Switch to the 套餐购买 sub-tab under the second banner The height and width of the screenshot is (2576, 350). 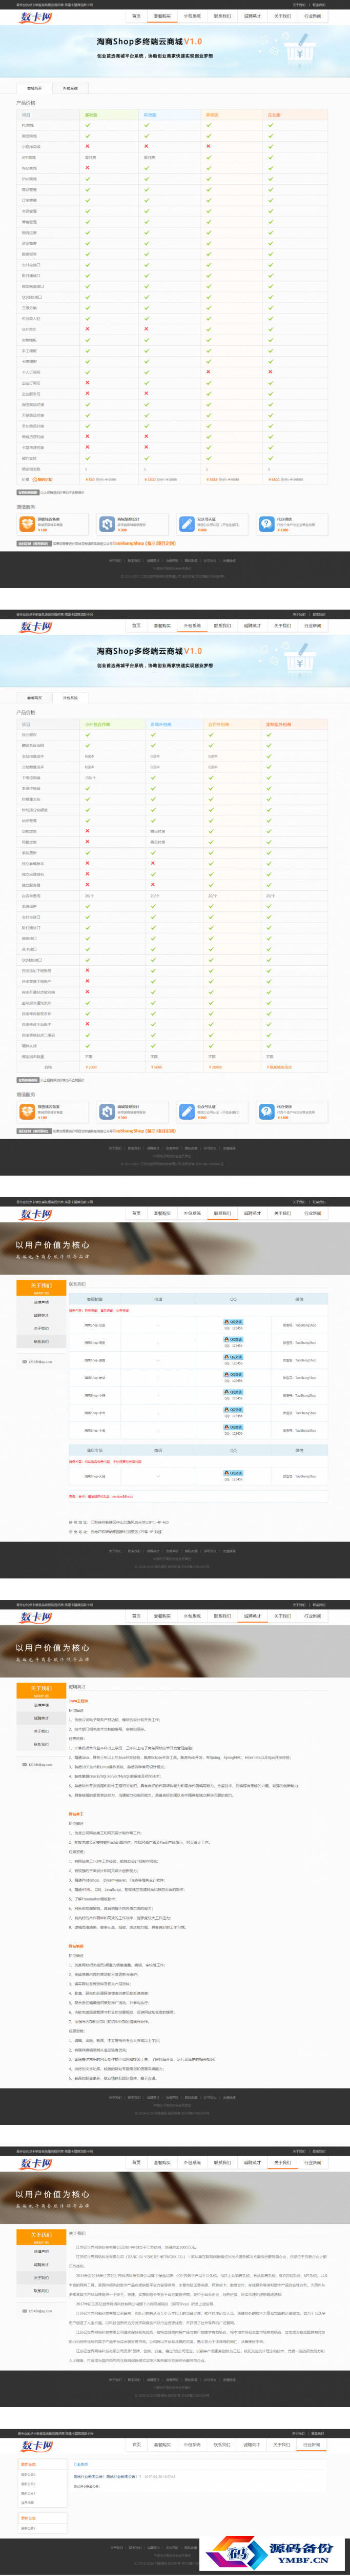[34, 698]
